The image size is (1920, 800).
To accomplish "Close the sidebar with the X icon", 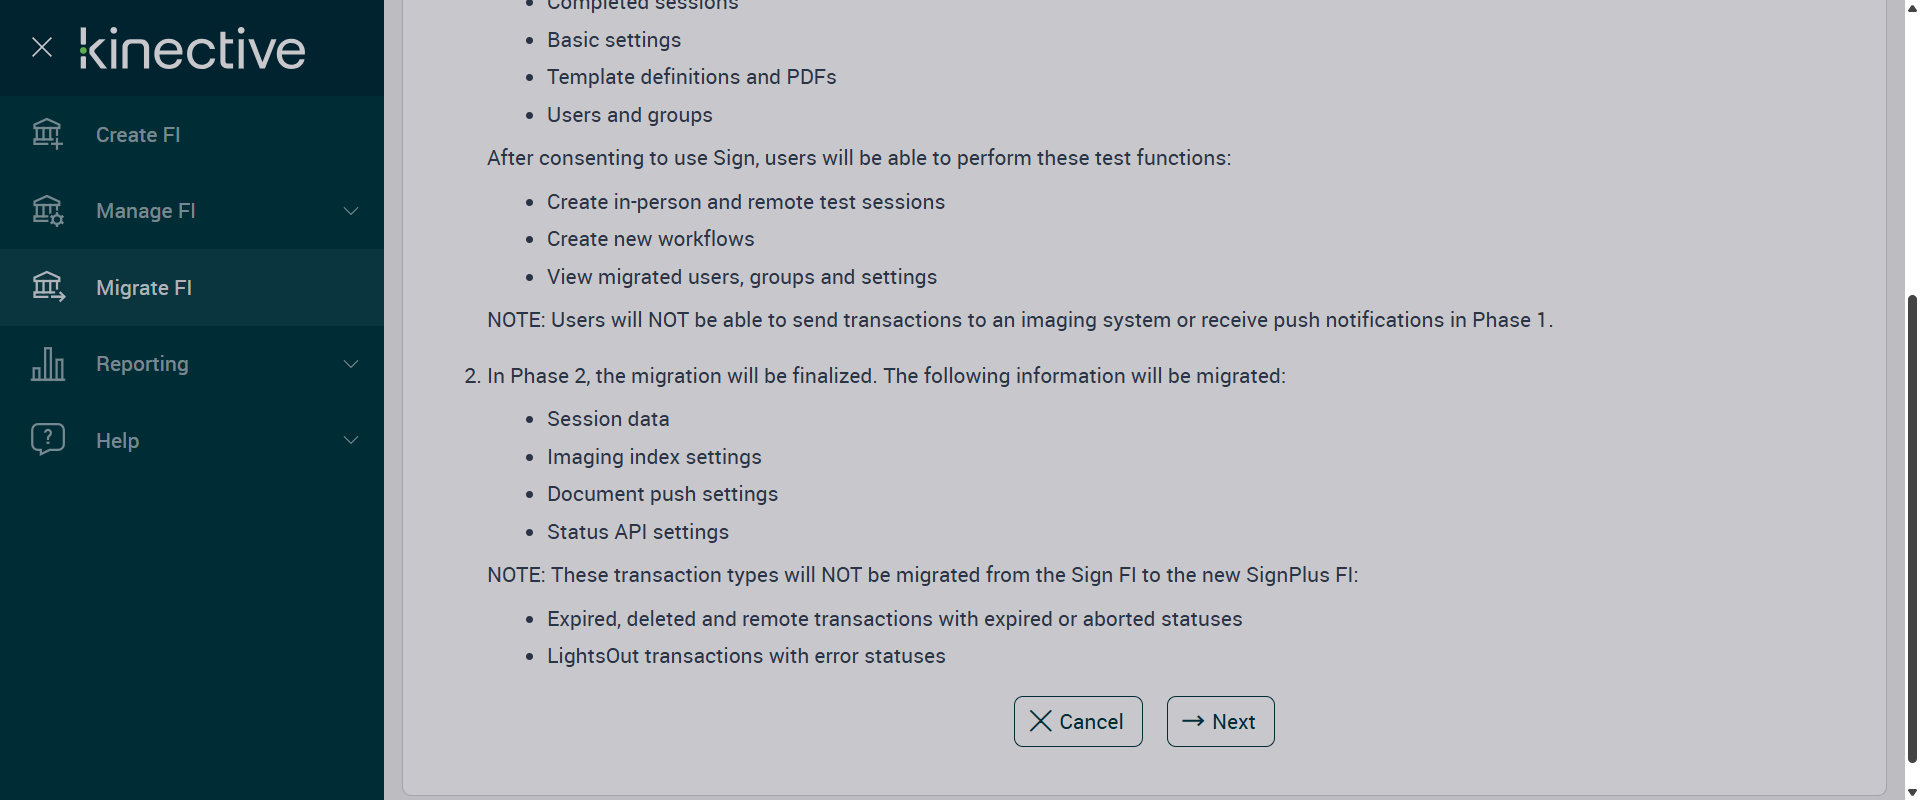I will tap(42, 47).
